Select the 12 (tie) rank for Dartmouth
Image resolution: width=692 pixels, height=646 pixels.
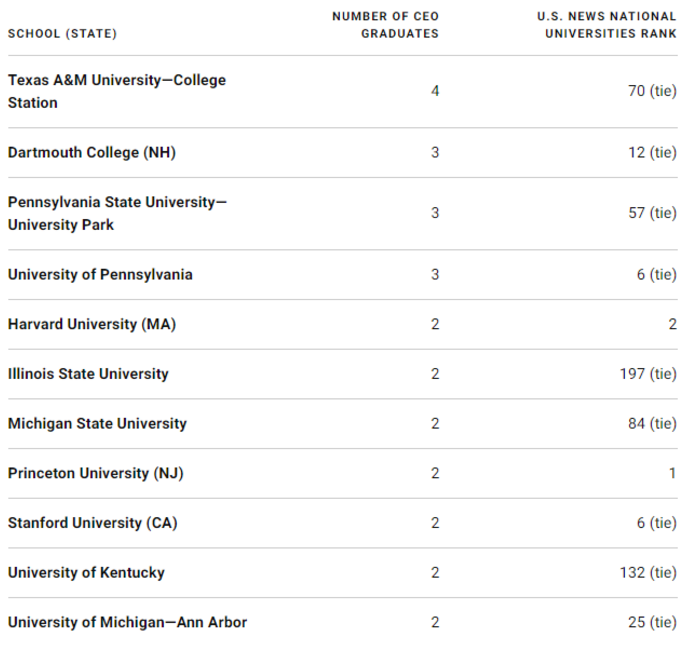pyautogui.click(x=652, y=153)
